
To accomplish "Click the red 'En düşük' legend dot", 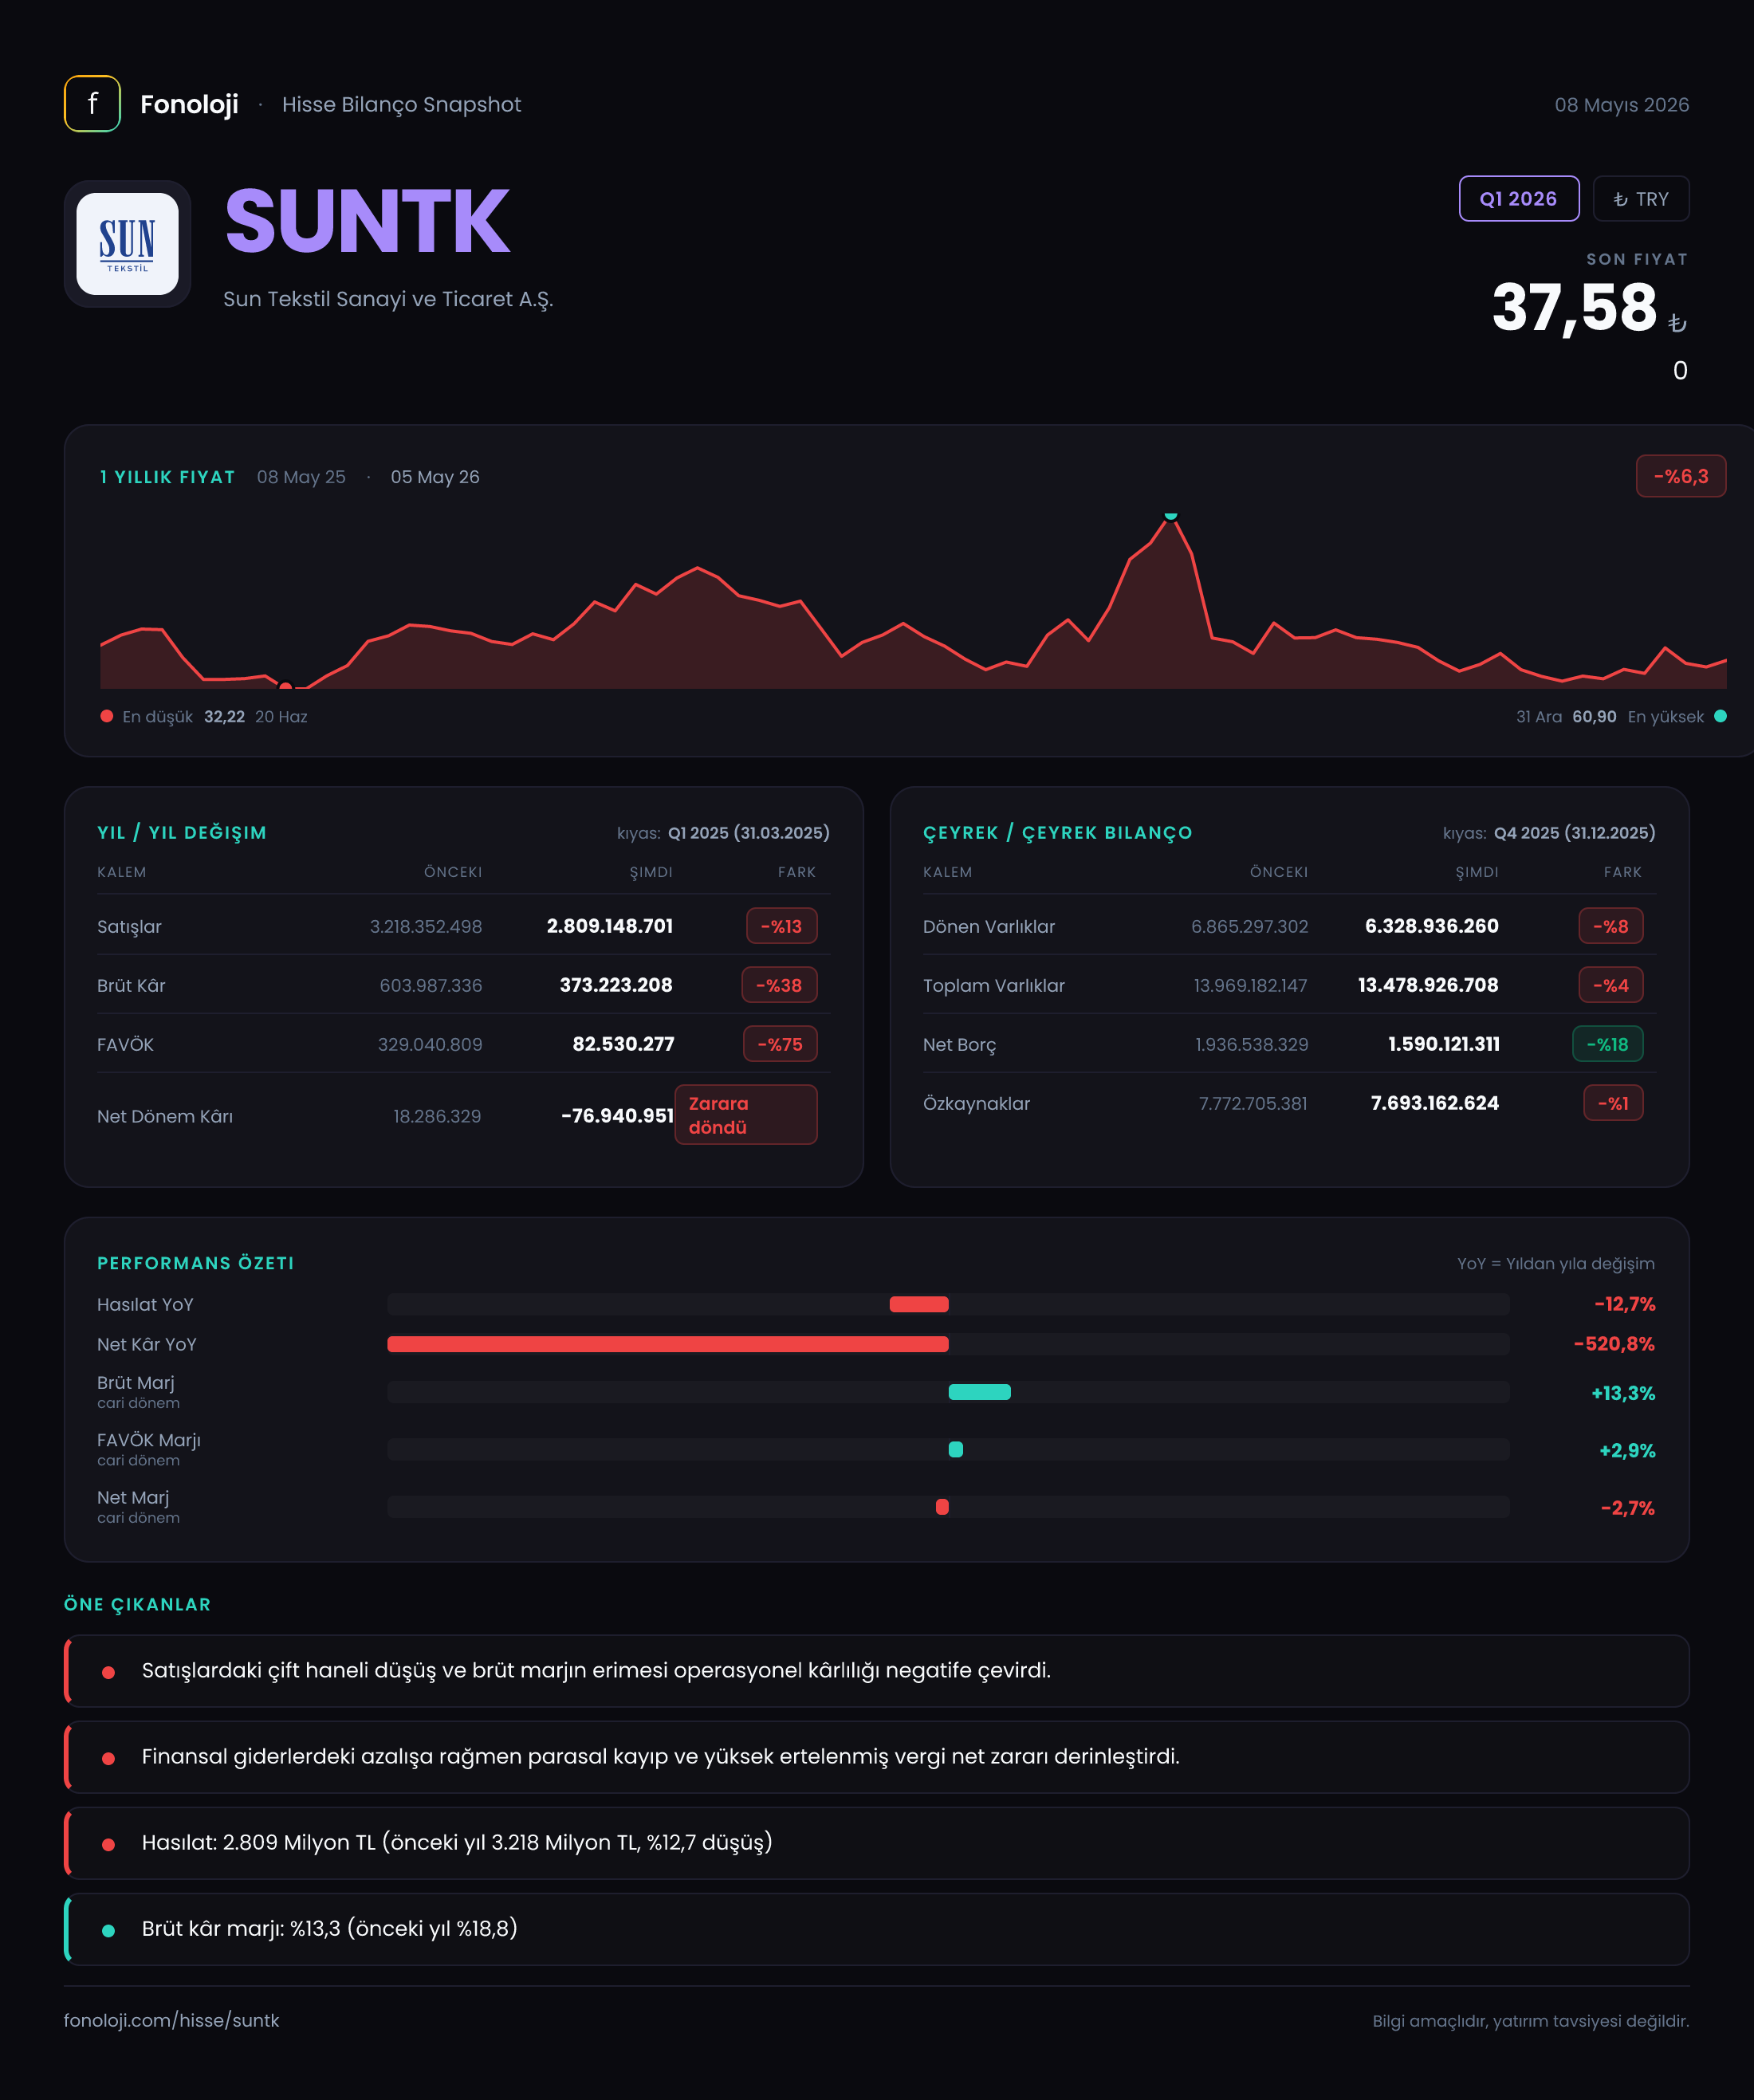I will point(107,716).
